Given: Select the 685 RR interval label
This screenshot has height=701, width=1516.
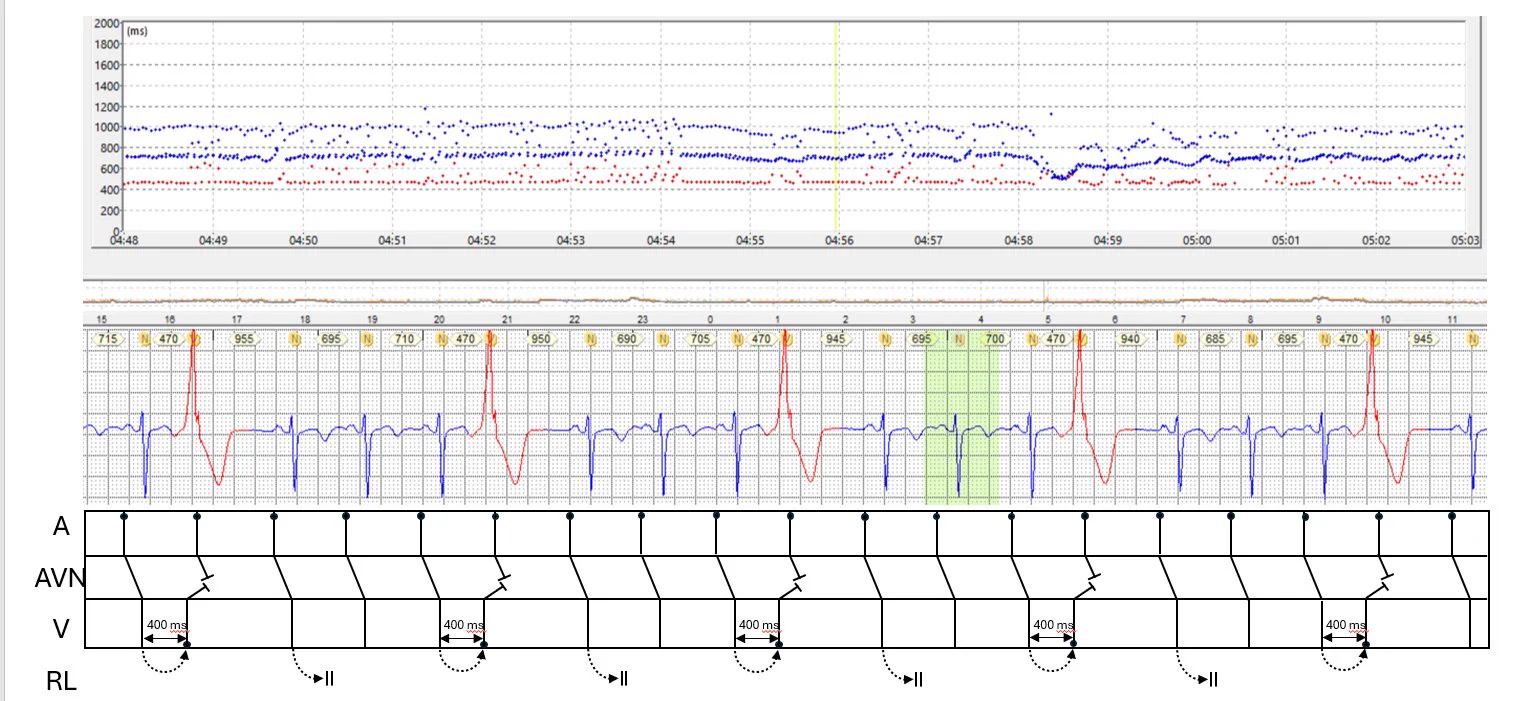Looking at the screenshot, I should 1216,339.
